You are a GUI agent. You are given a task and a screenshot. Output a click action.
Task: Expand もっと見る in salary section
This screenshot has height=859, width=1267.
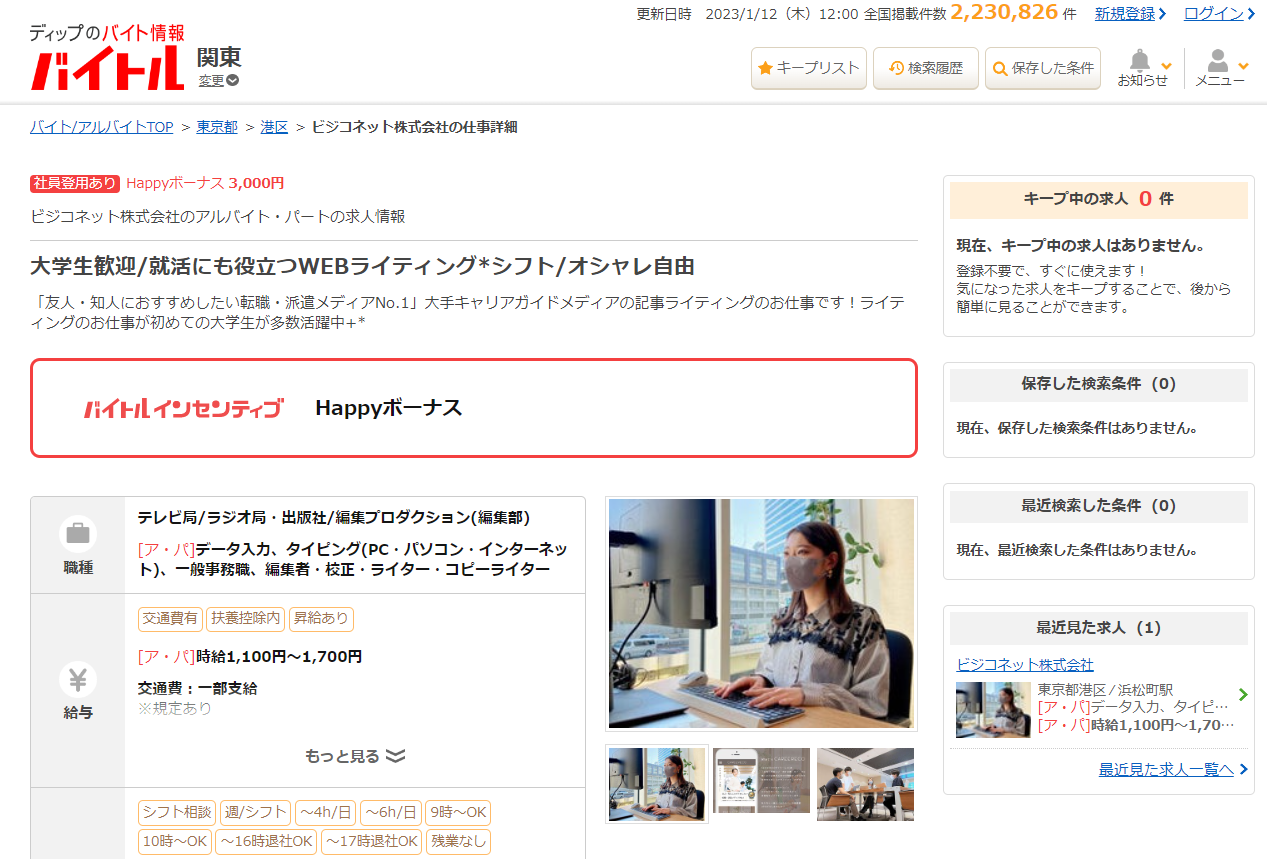click(355, 756)
